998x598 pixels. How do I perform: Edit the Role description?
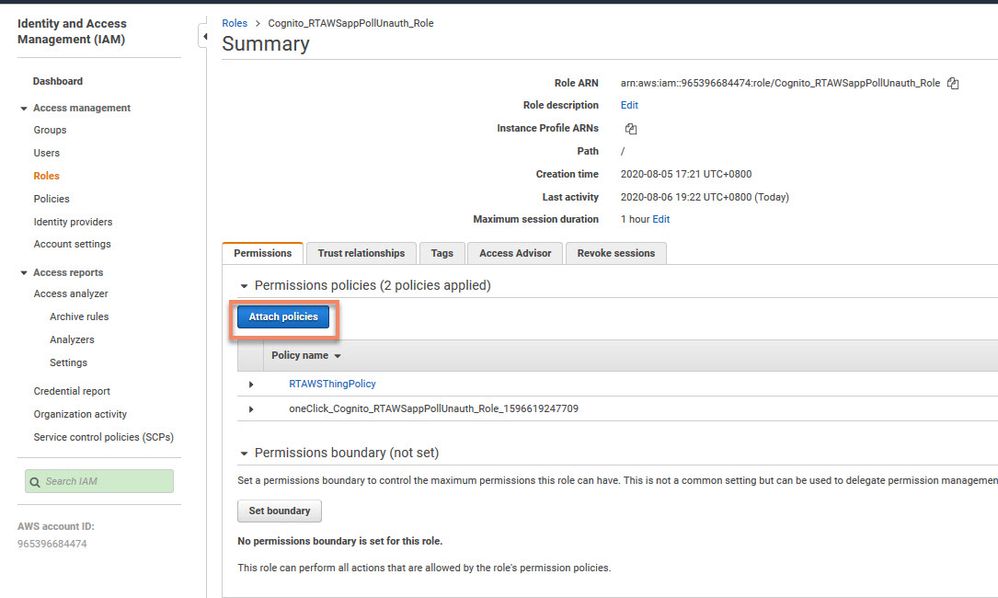(x=629, y=105)
